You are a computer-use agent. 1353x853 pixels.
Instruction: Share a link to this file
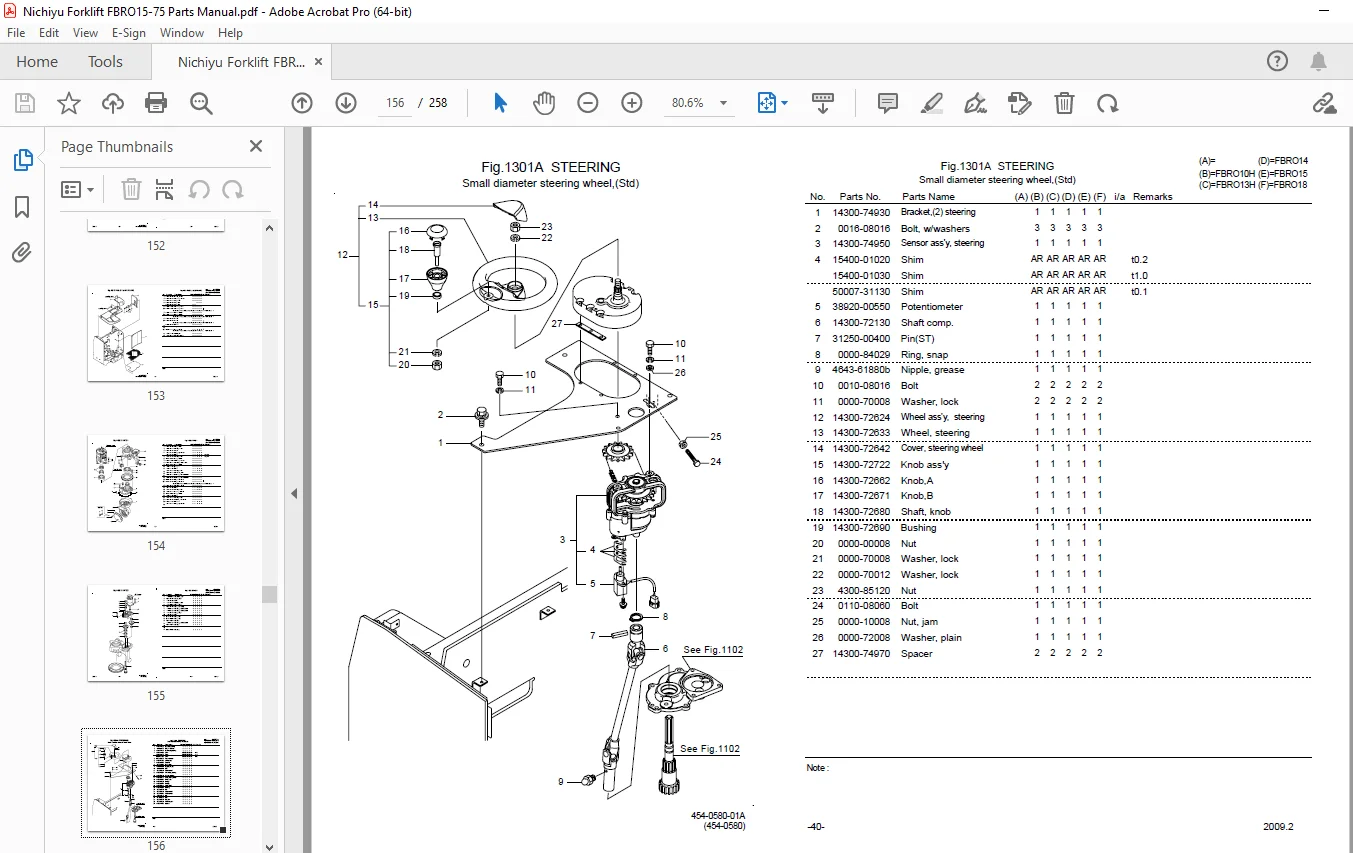1325,103
